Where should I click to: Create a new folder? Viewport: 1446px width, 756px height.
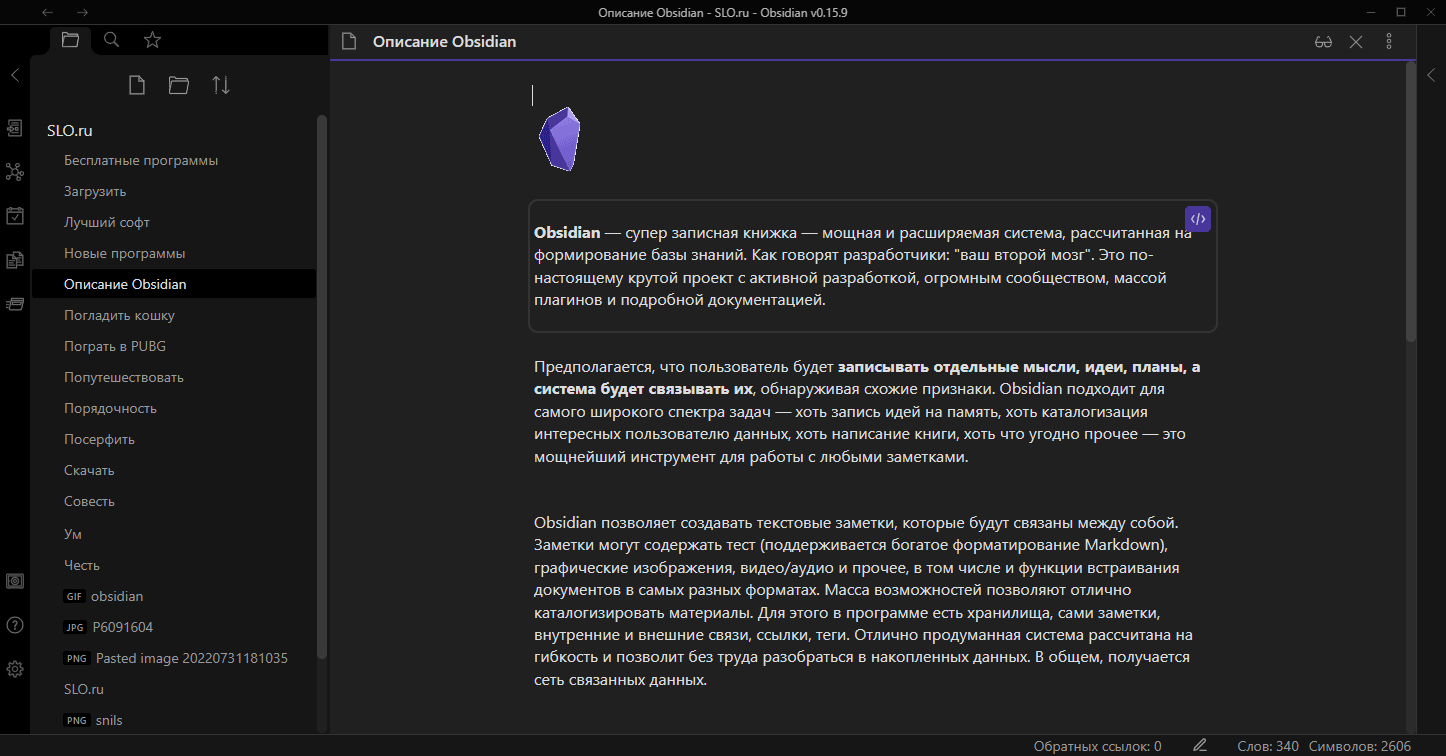[179, 85]
